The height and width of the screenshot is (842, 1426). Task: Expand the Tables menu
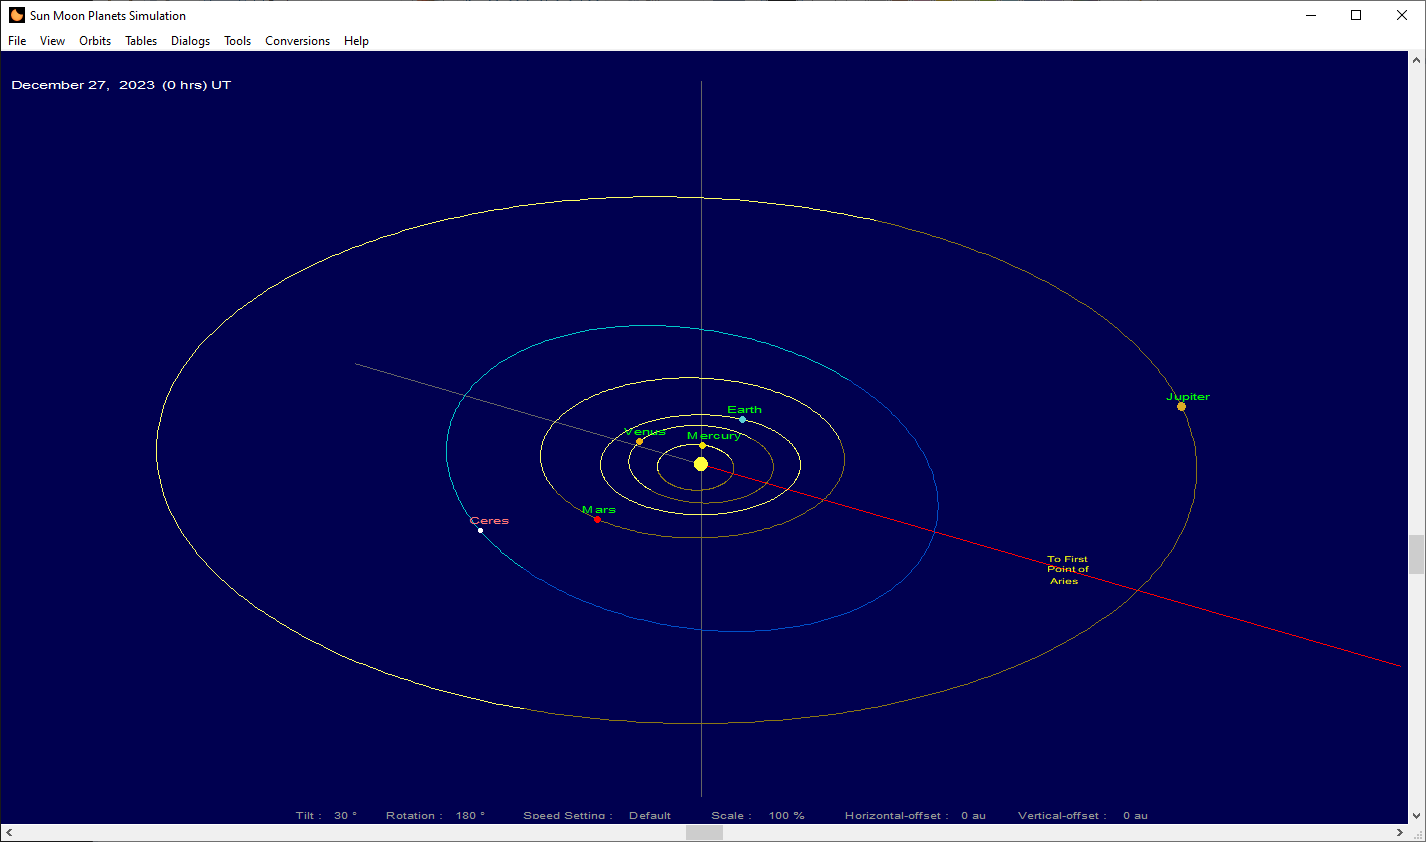141,41
